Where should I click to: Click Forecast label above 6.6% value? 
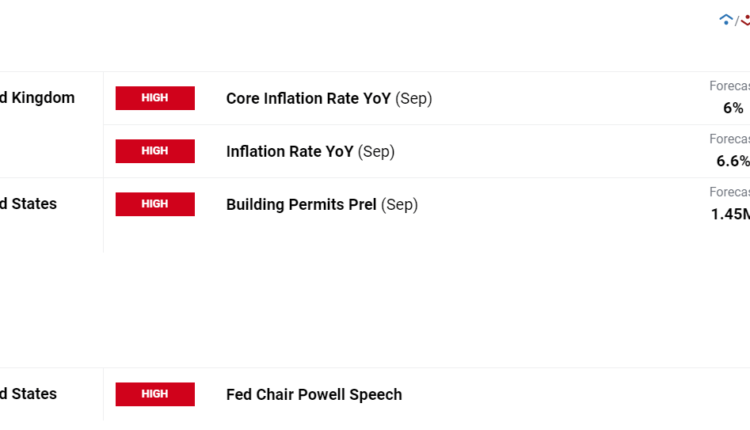pos(729,139)
